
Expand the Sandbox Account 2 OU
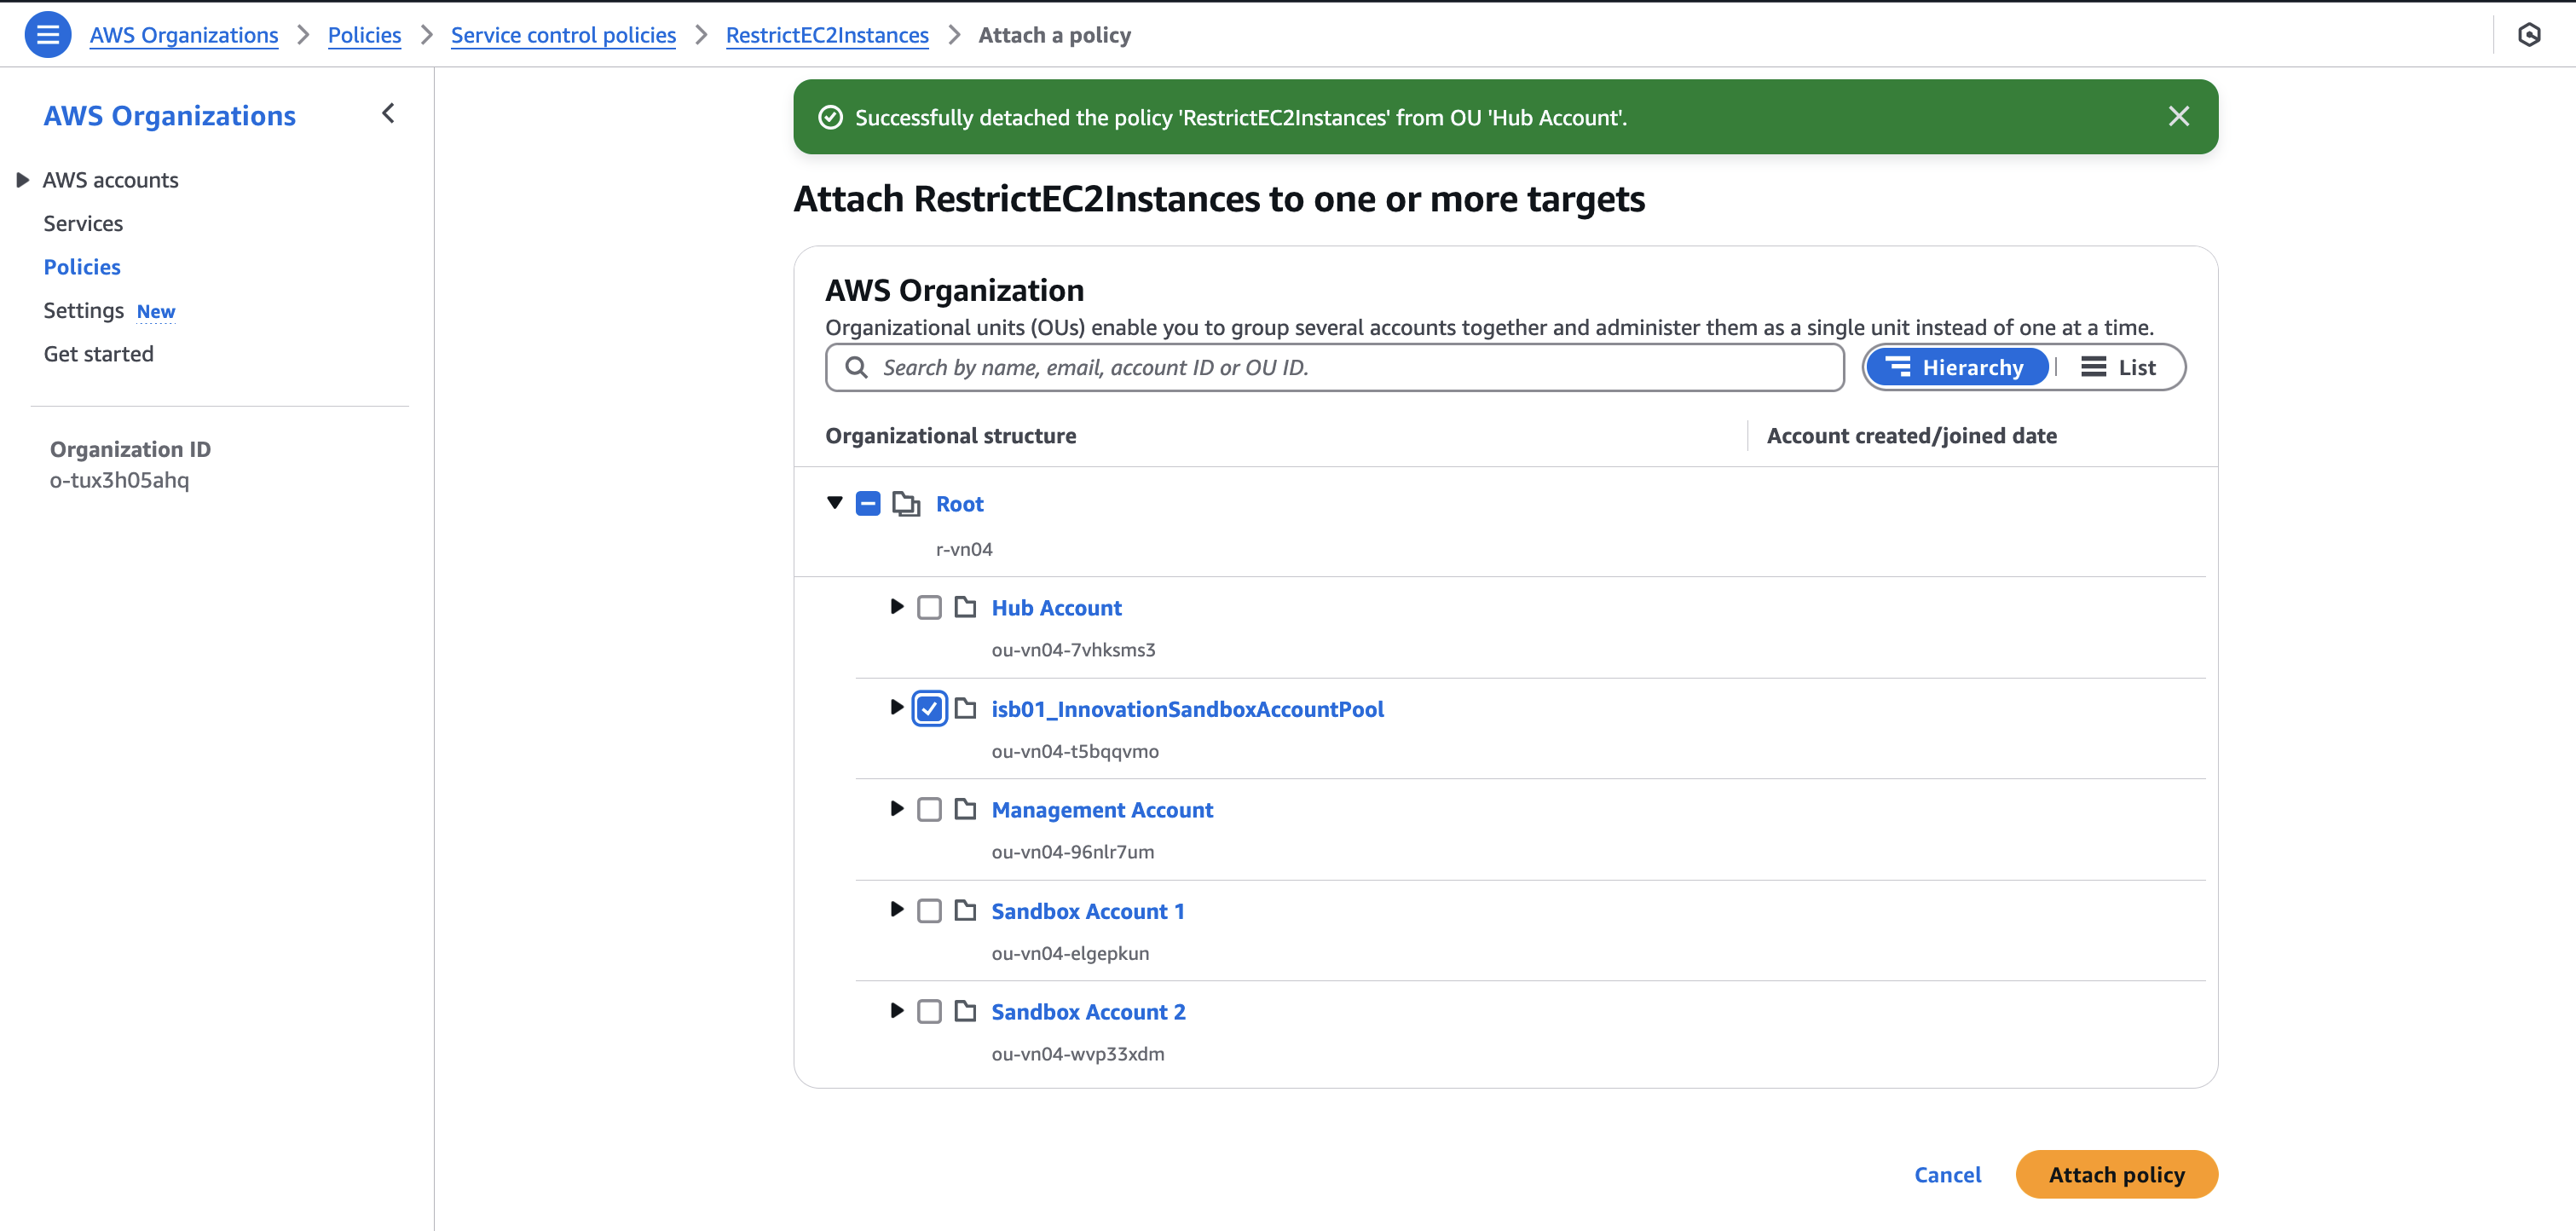897,1011
